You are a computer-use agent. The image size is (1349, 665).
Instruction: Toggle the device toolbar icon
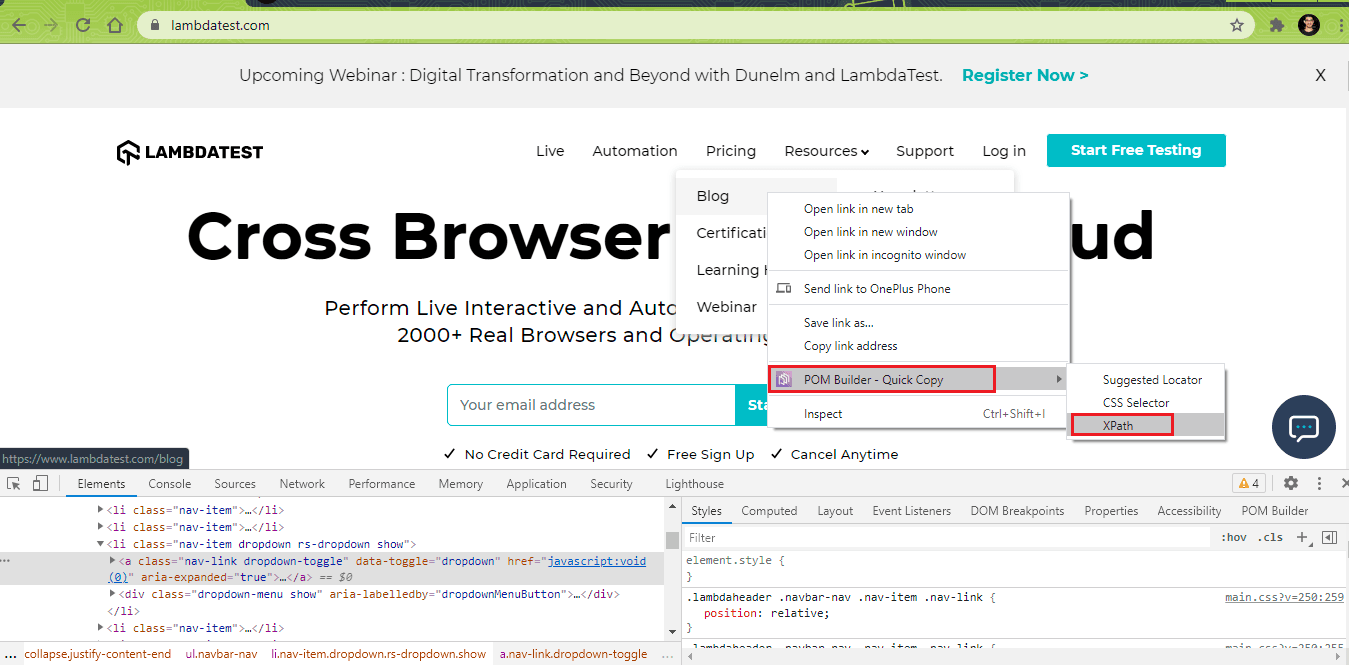(x=38, y=483)
